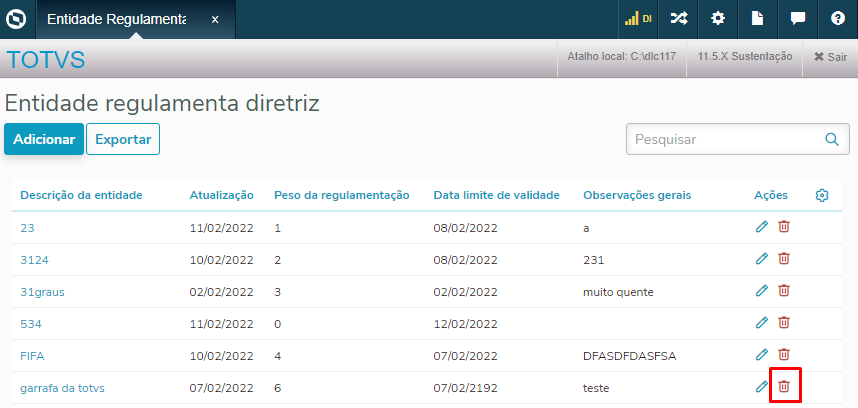Image resolution: width=858 pixels, height=408 pixels.
Task: Open the garrafa da totvs link
Action: pyautogui.click(x=62, y=388)
